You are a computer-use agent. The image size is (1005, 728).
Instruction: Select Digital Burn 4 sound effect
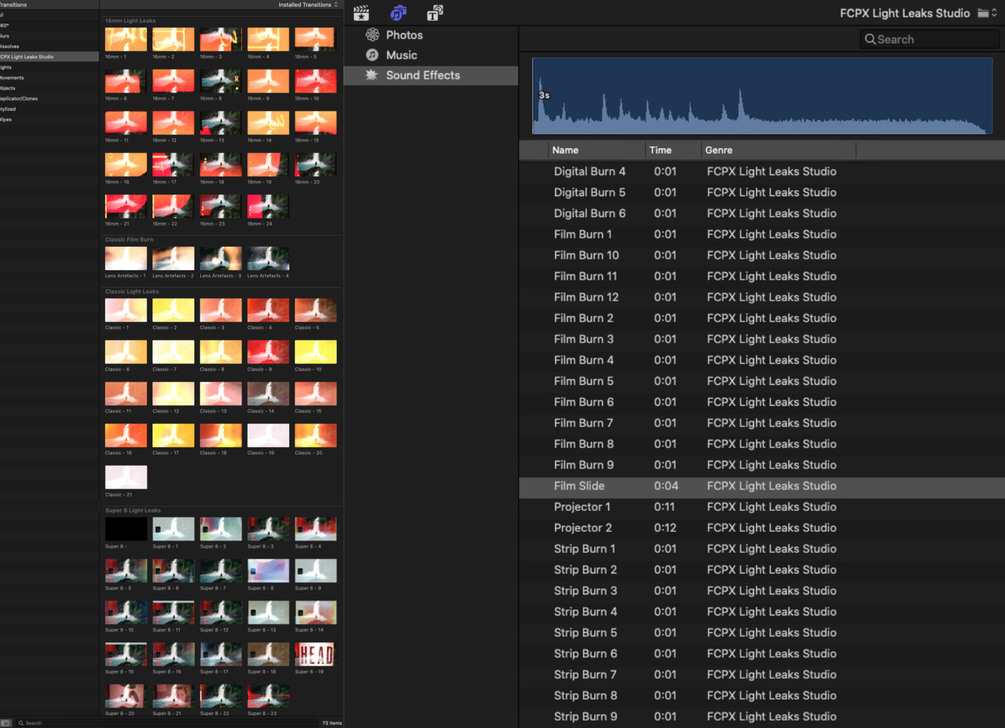(x=761, y=171)
